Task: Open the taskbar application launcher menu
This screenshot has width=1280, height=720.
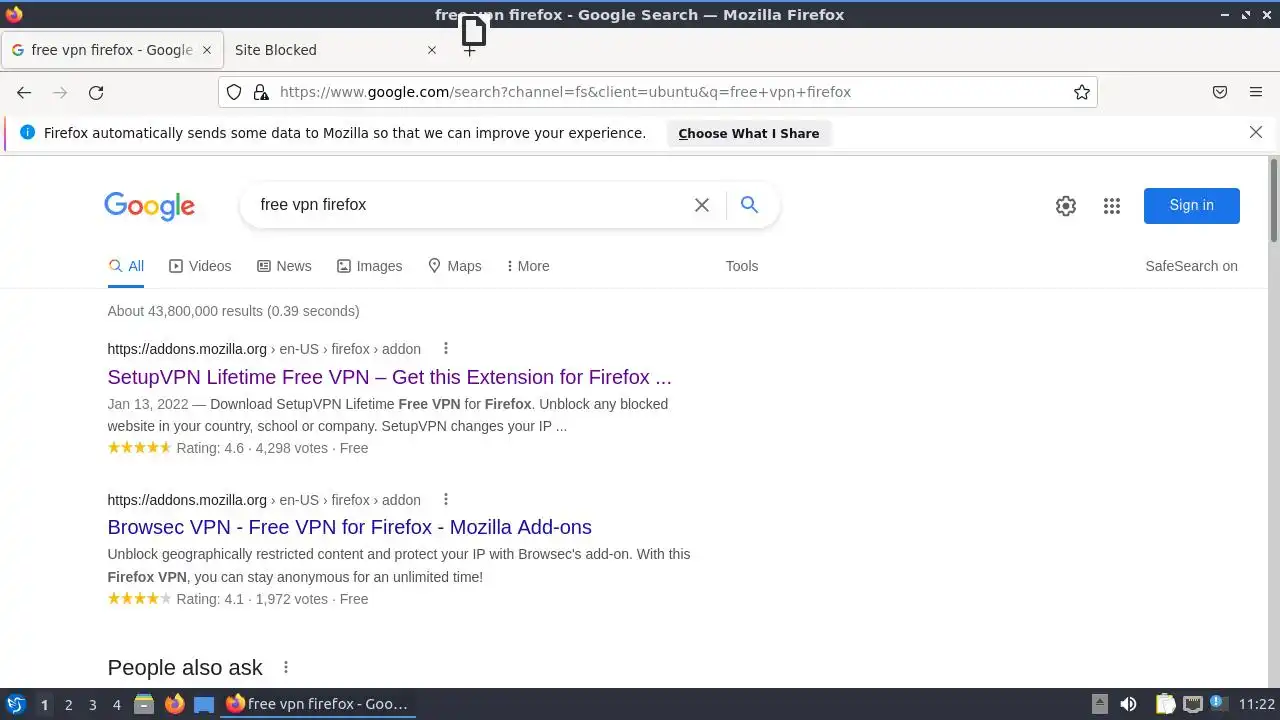Action: (15, 704)
